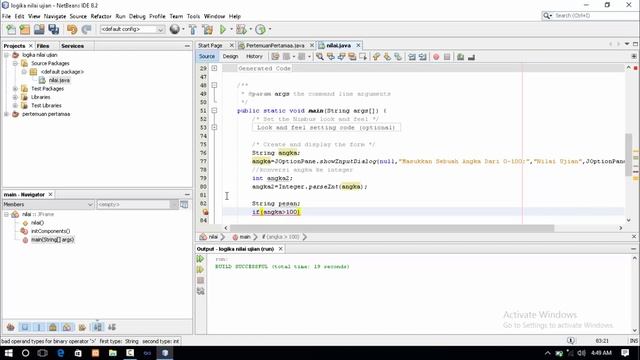Click the New File toolbar icon

pos(11,29)
